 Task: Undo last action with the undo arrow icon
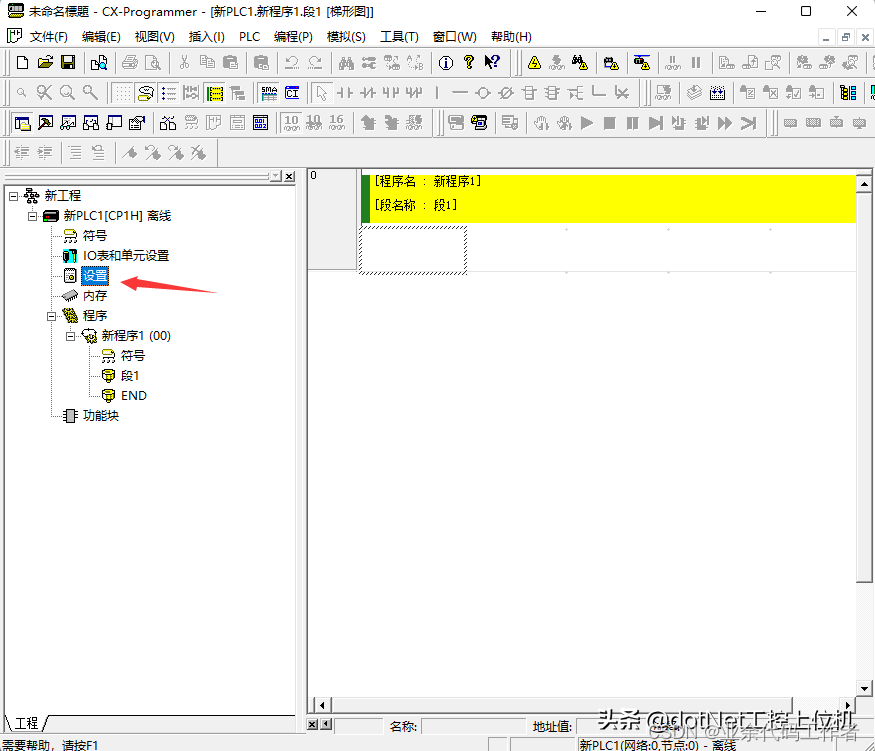tap(291, 62)
